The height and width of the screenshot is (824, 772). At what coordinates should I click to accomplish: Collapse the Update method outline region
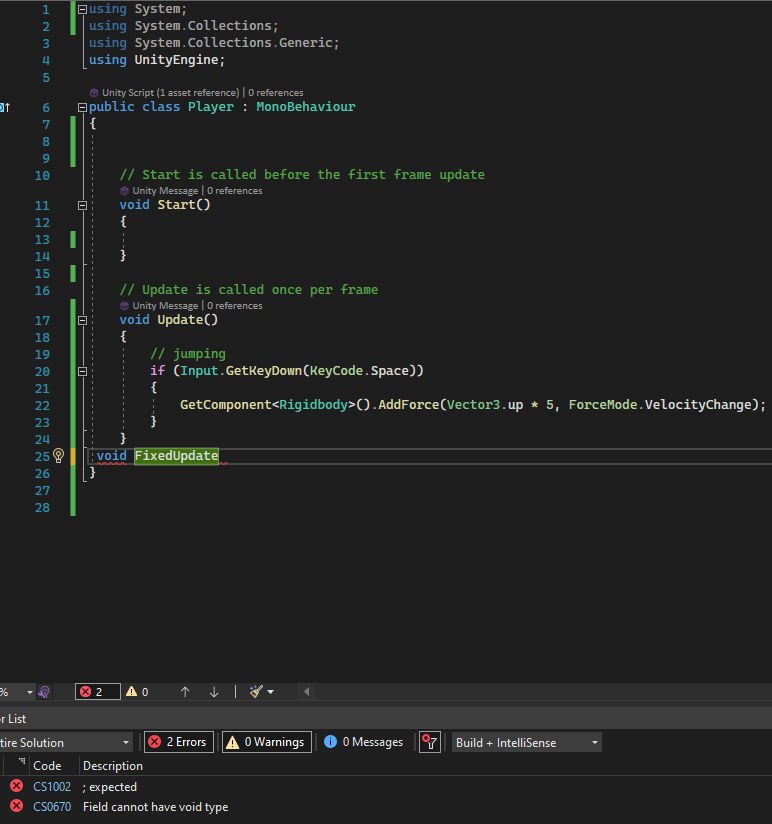tap(82, 320)
